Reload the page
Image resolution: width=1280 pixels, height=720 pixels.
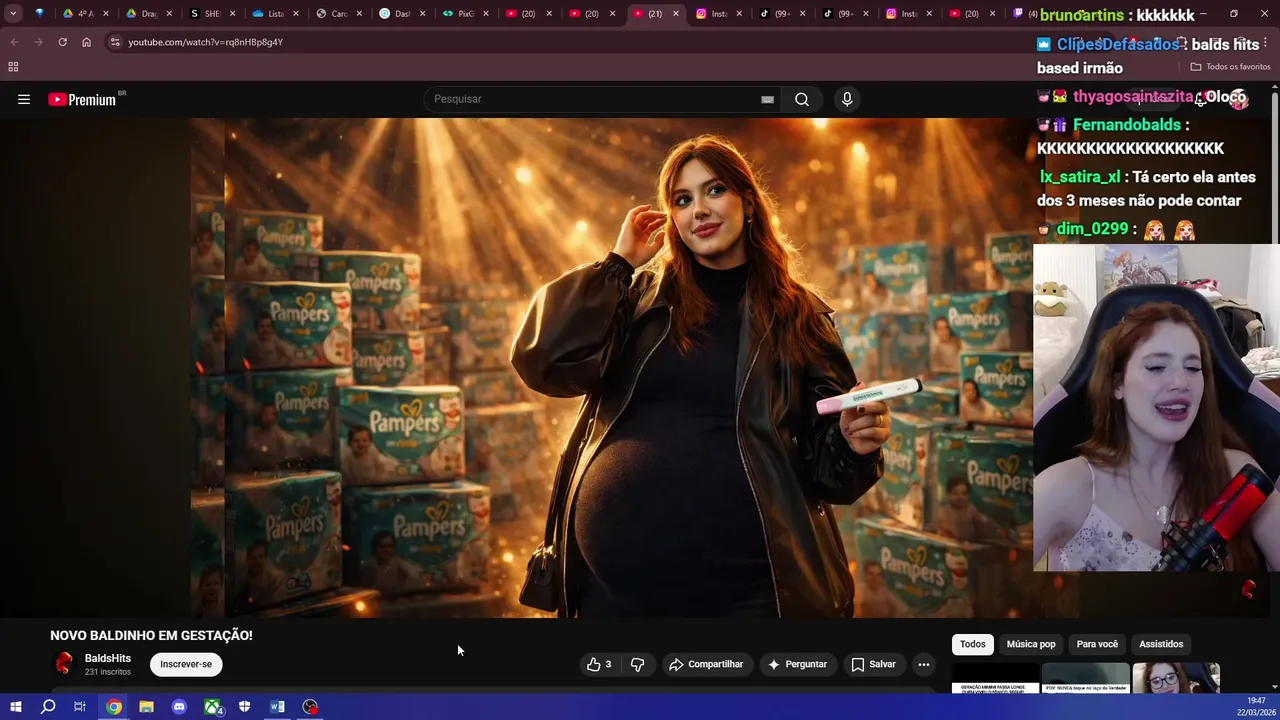[x=62, y=42]
